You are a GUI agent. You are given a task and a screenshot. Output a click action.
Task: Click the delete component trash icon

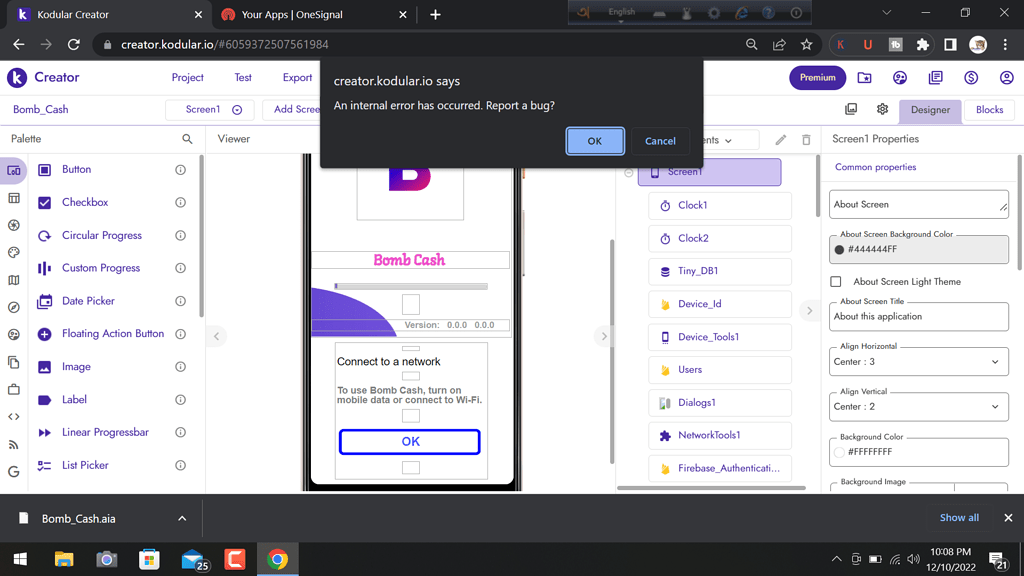(x=807, y=140)
